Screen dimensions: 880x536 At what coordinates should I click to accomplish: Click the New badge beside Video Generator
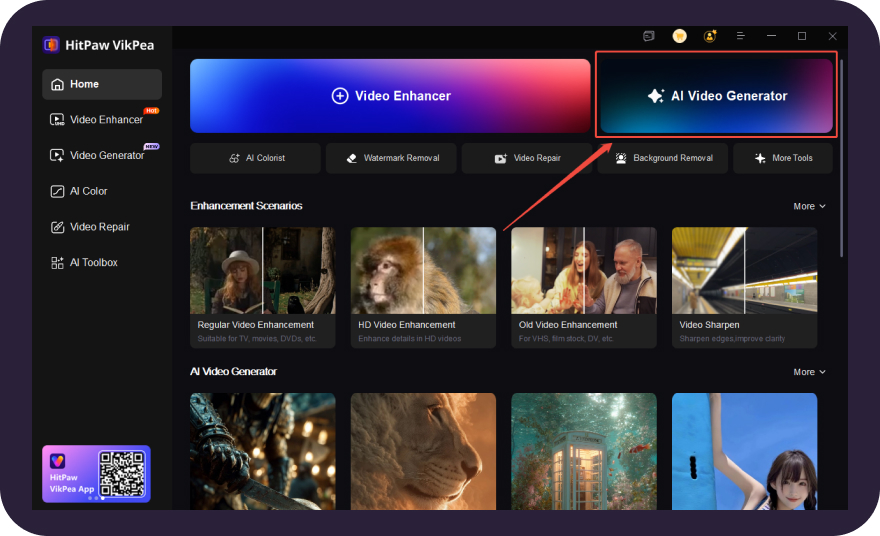point(152,146)
